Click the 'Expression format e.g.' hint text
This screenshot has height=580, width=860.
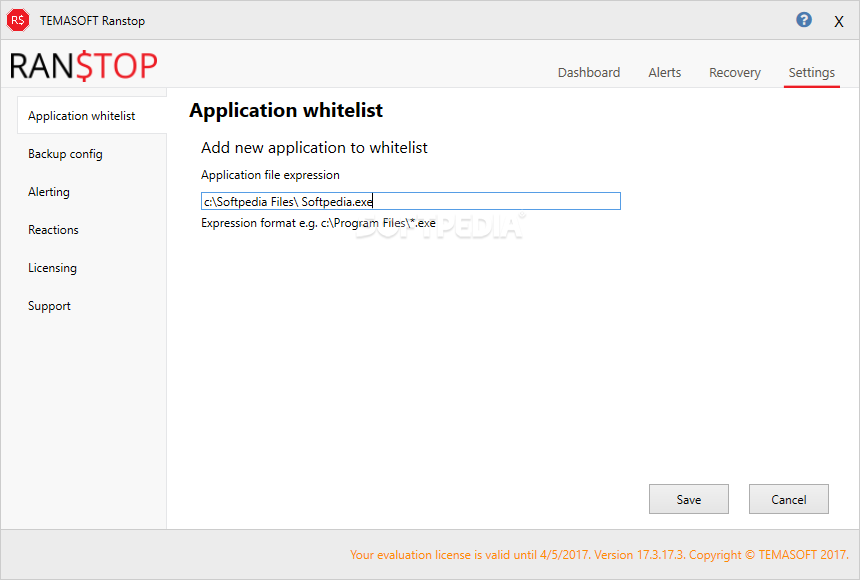click(x=318, y=223)
